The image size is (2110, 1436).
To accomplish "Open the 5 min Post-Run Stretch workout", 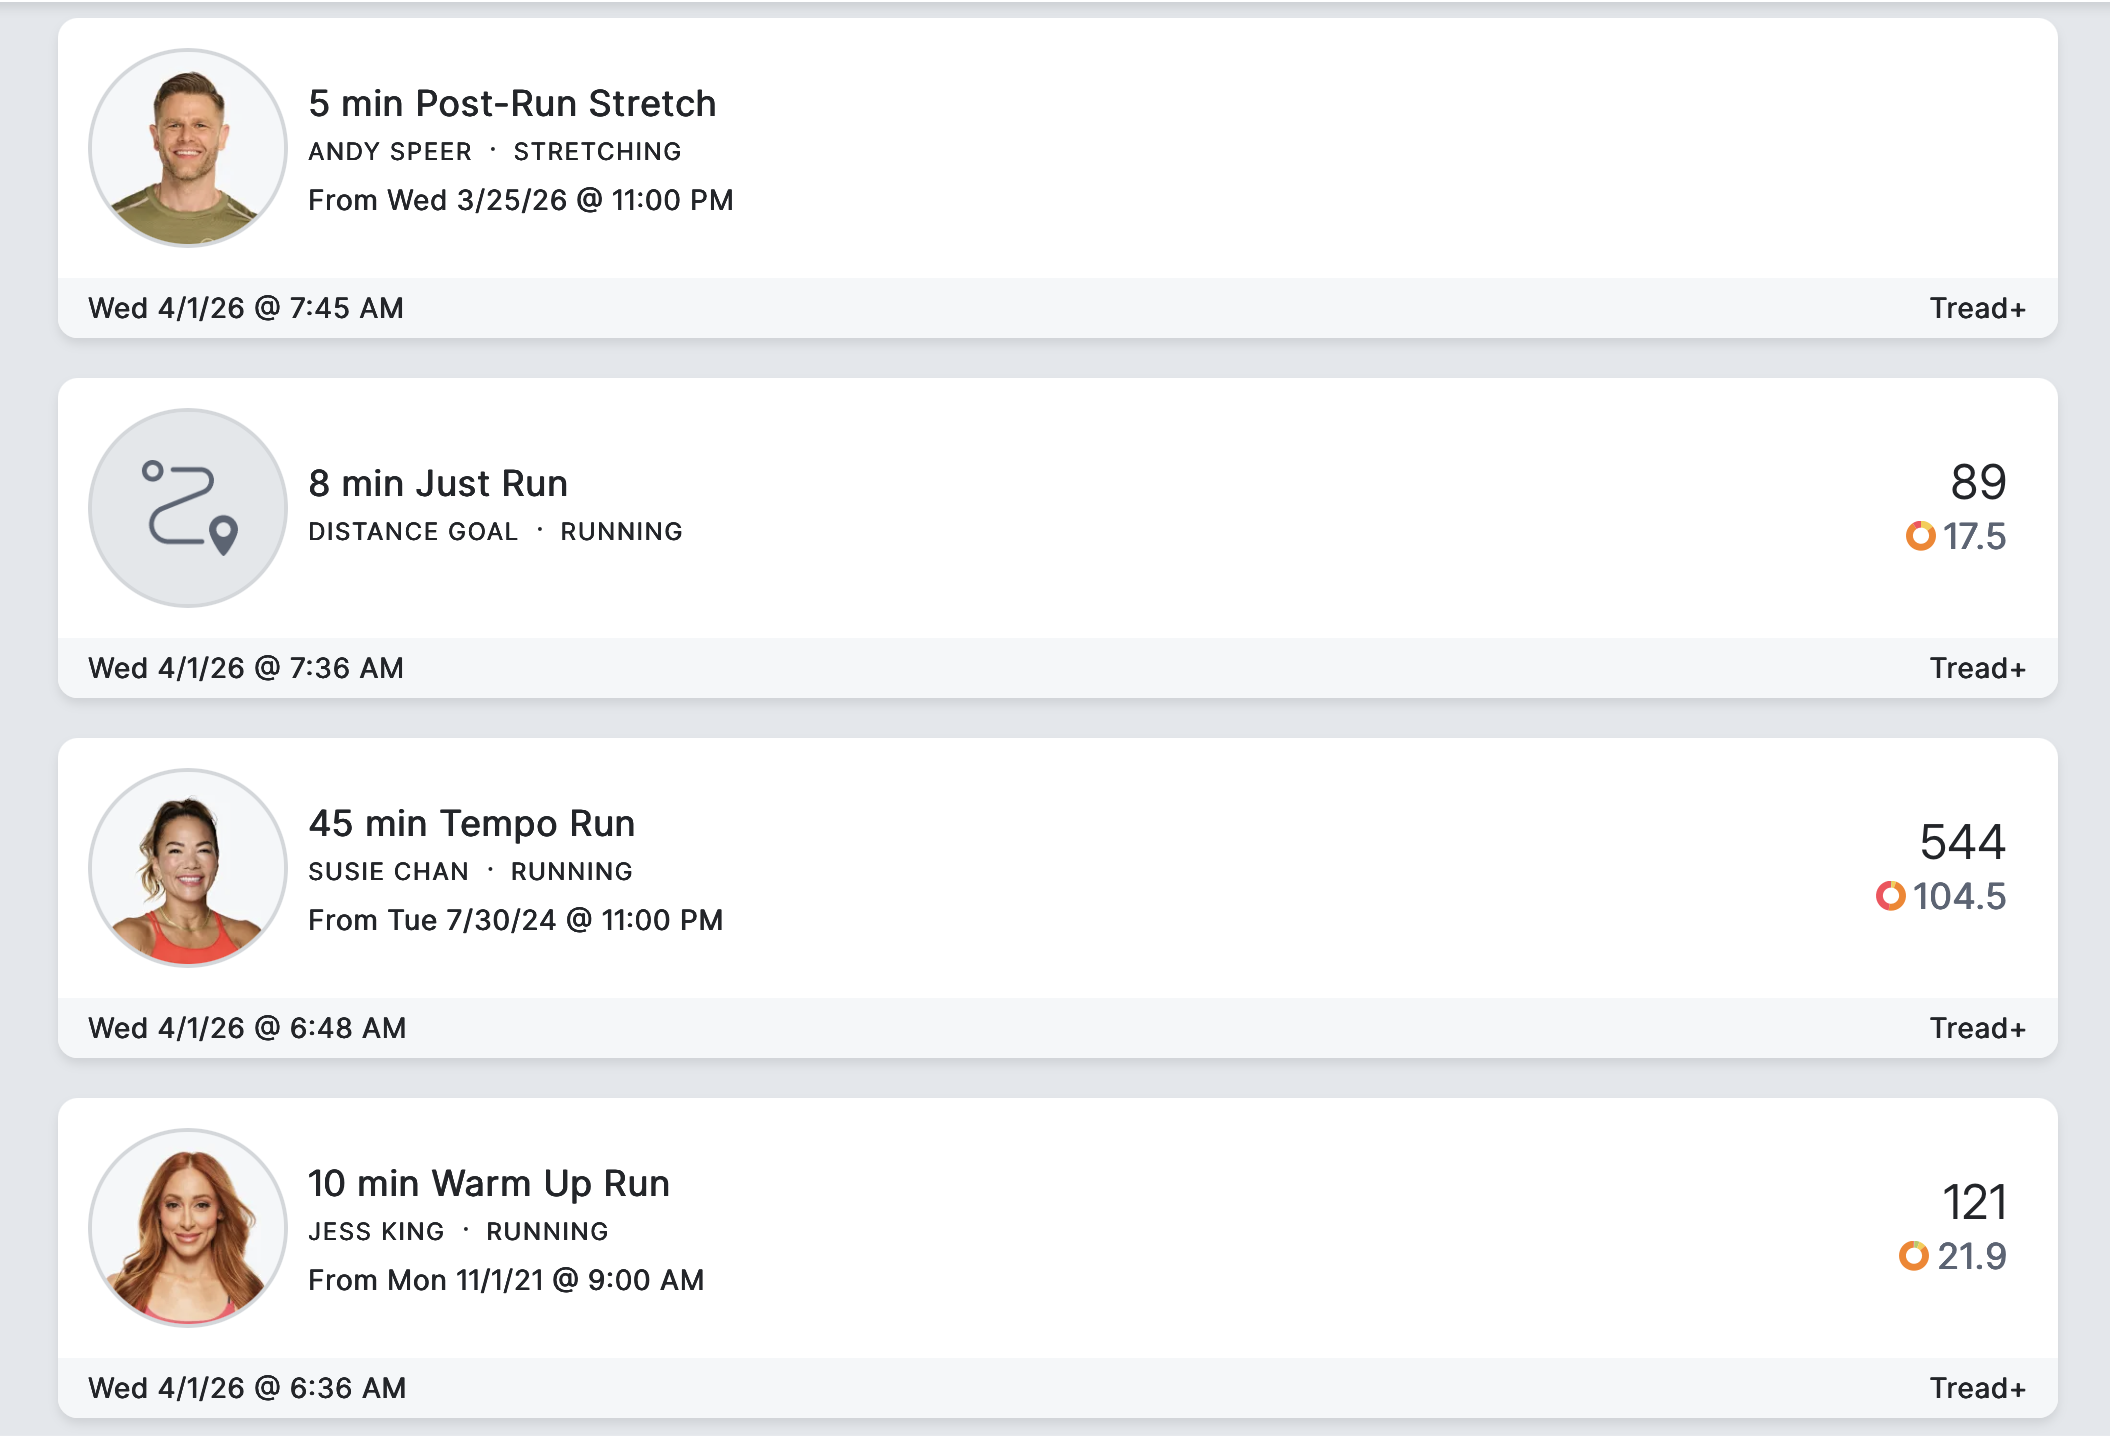I will pyautogui.click(x=512, y=104).
